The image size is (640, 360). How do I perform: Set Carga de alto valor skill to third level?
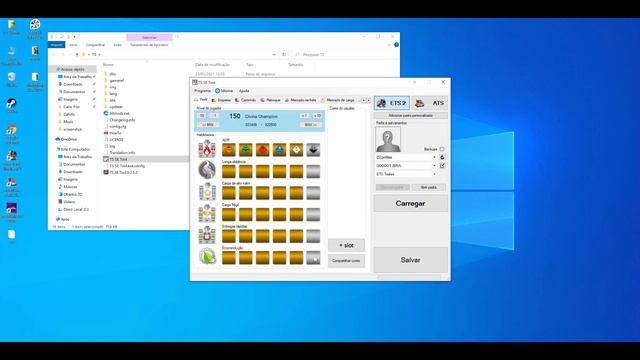point(262,193)
